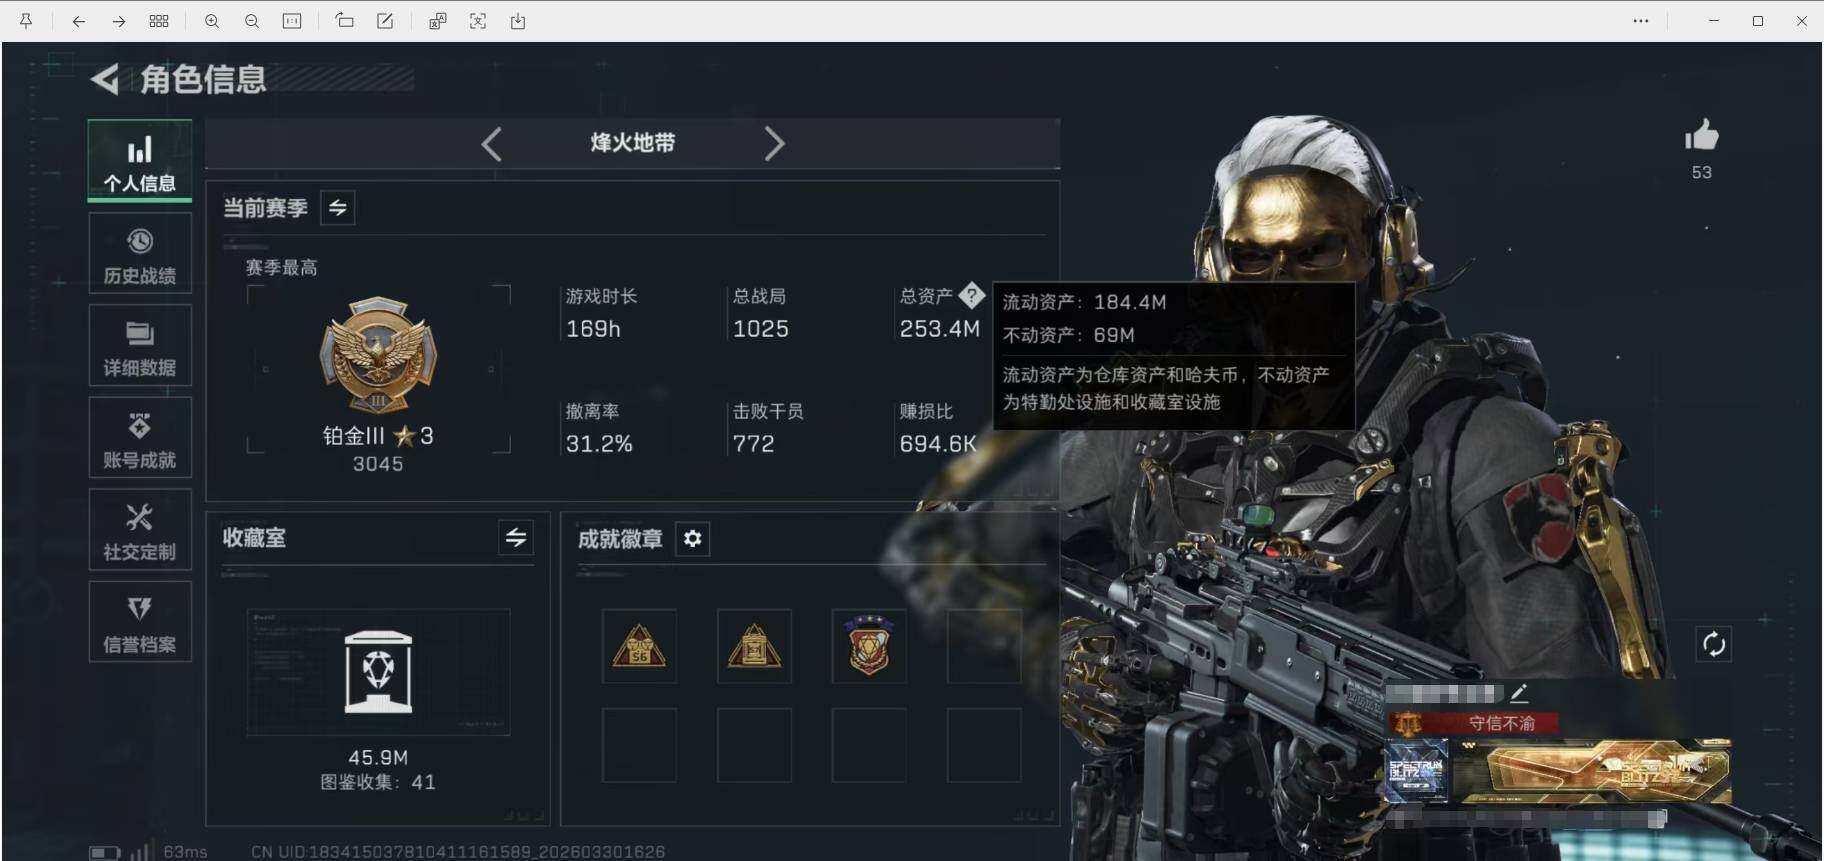Click the 守信不渝 reputation tag
1824x861 pixels.
pos(1473,723)
